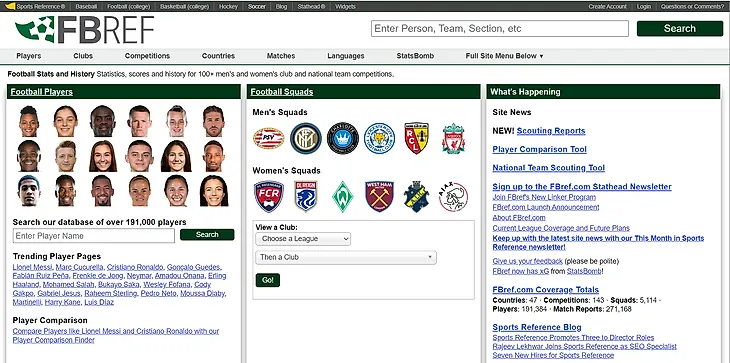
Task: Open the FBref.com Coverage Totals link
Action: [546, 290]
